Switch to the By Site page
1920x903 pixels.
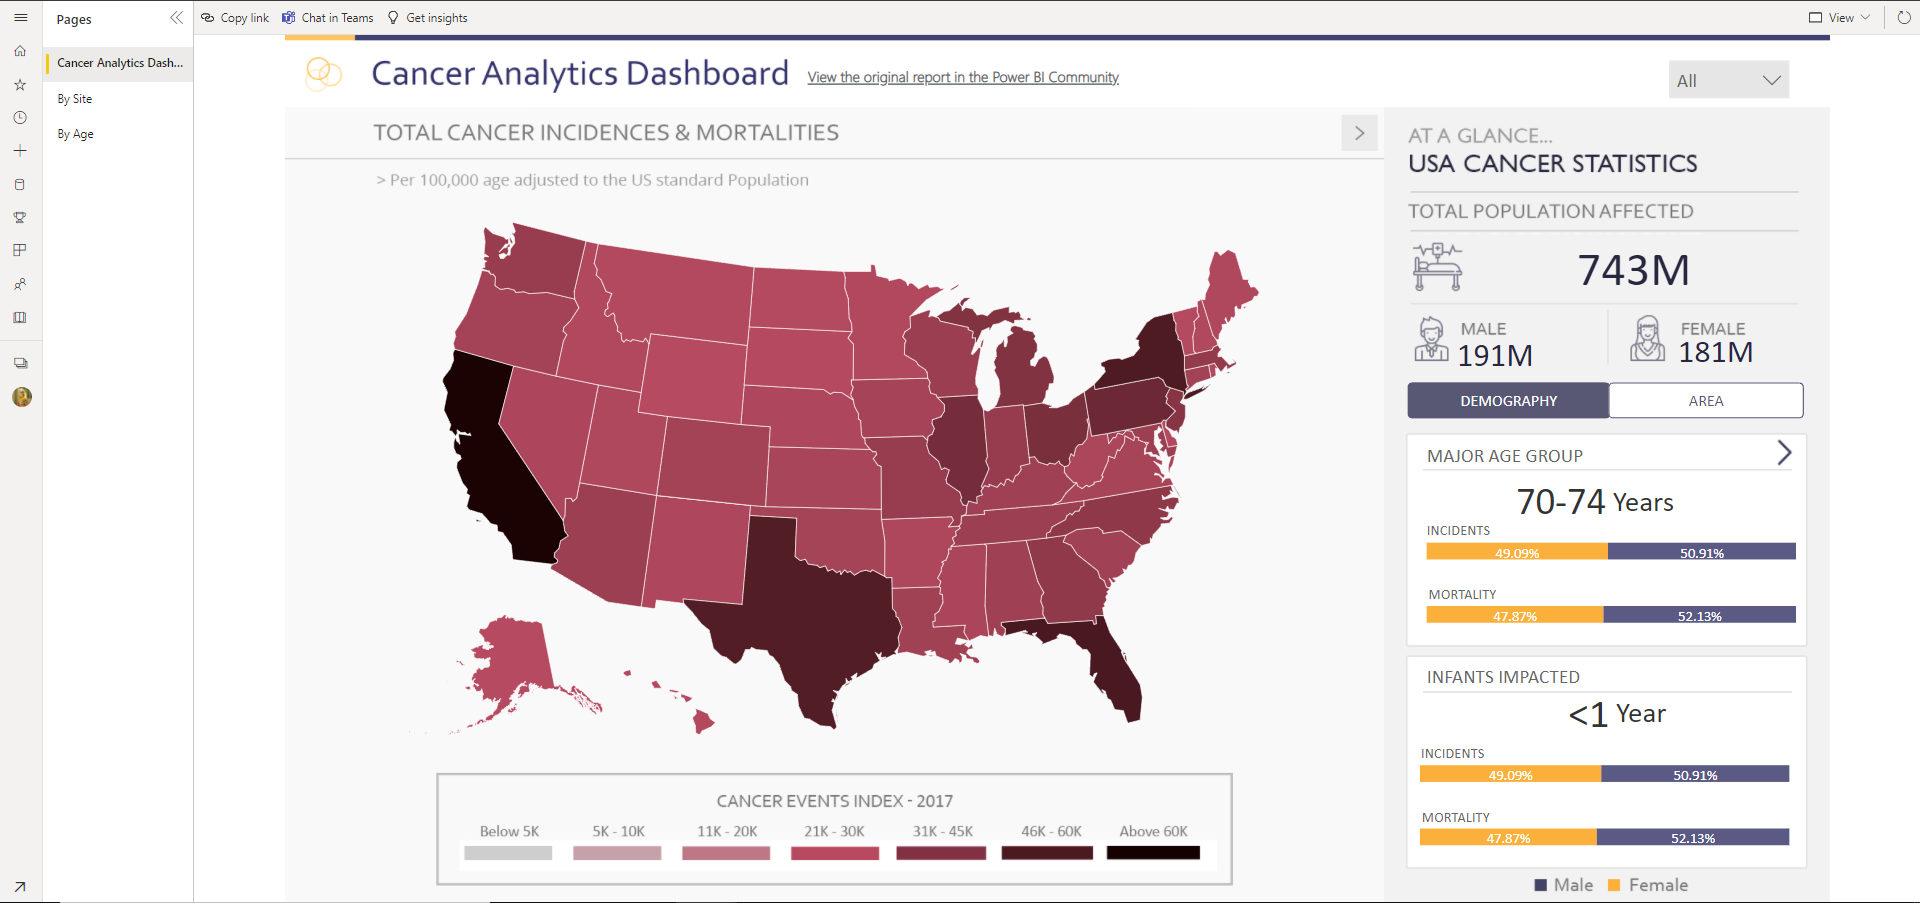pos(74,98)
